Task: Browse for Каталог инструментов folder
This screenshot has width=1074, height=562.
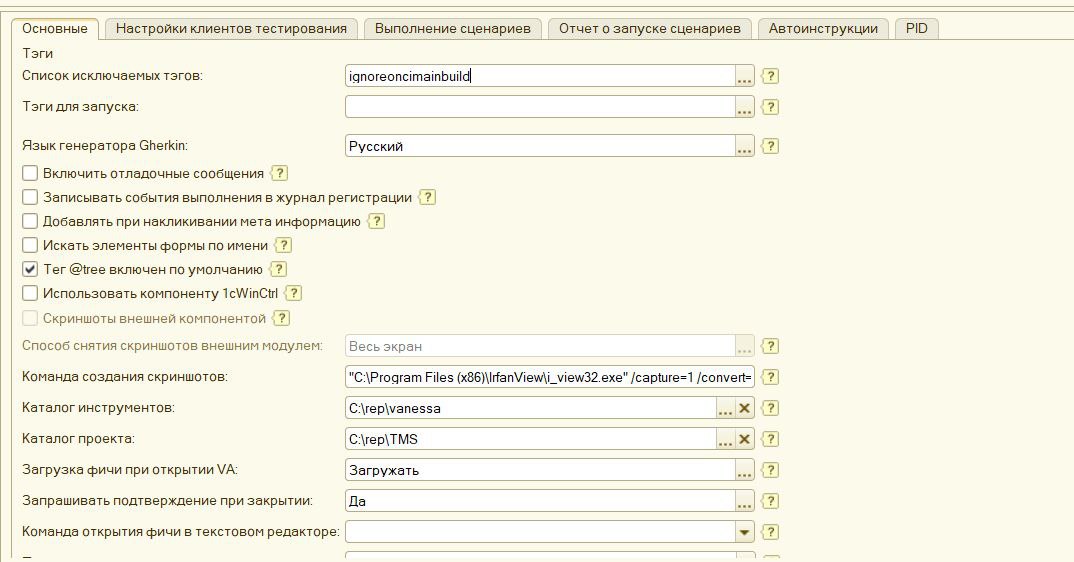Action: [725, 408]
